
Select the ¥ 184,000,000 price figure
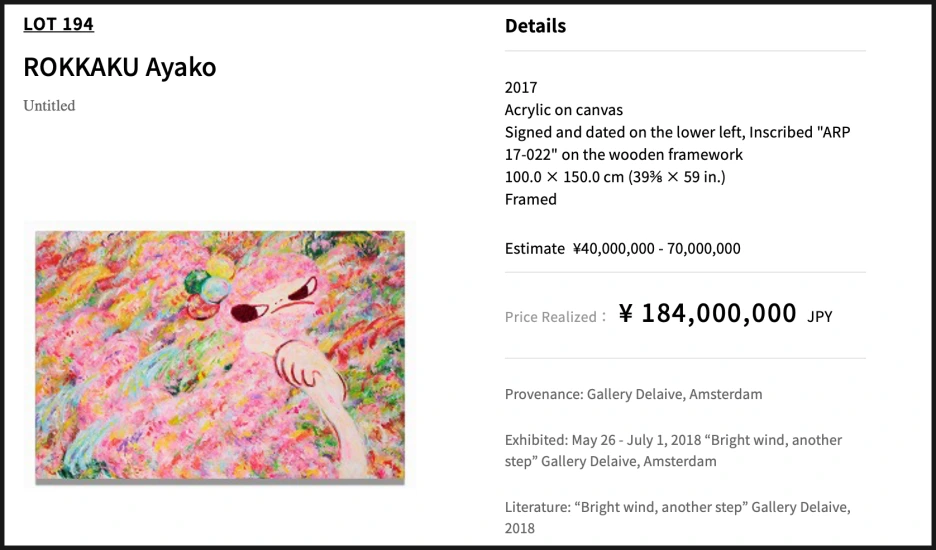707,314
